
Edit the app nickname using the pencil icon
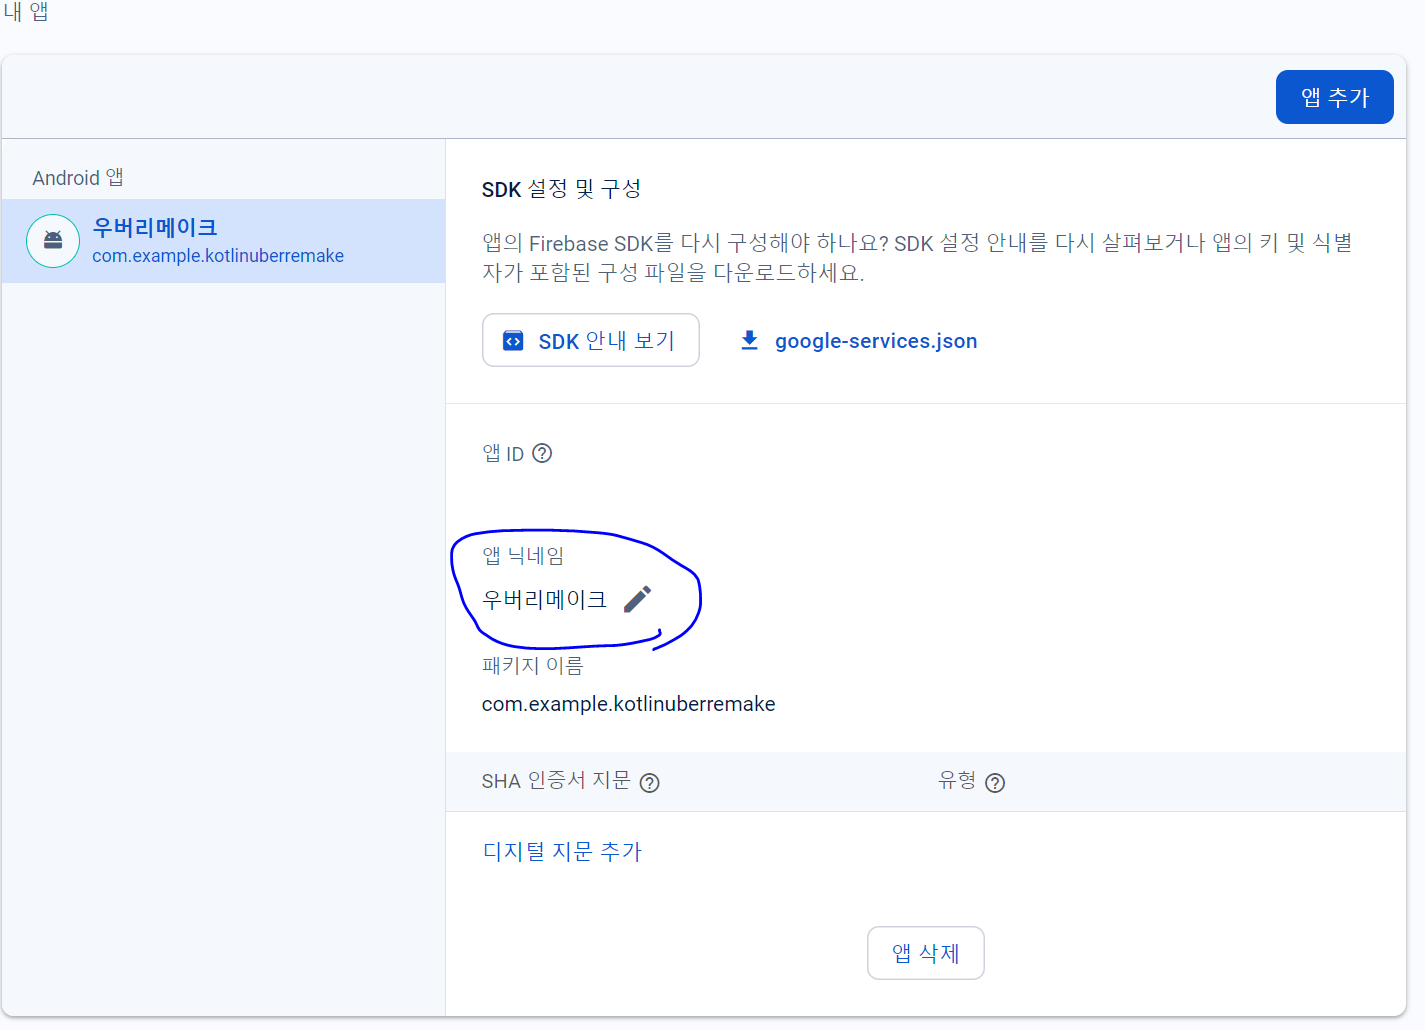coord(637,598)
